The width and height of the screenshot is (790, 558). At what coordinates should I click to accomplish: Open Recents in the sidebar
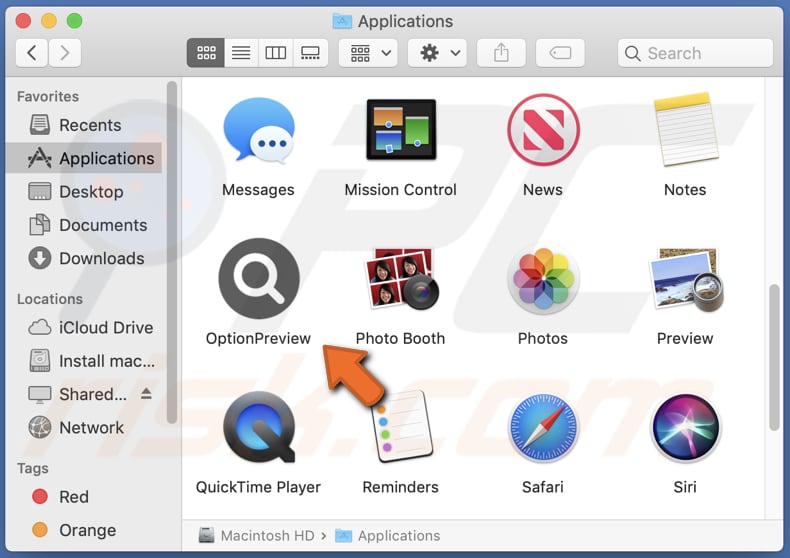(x=84, y=125)
